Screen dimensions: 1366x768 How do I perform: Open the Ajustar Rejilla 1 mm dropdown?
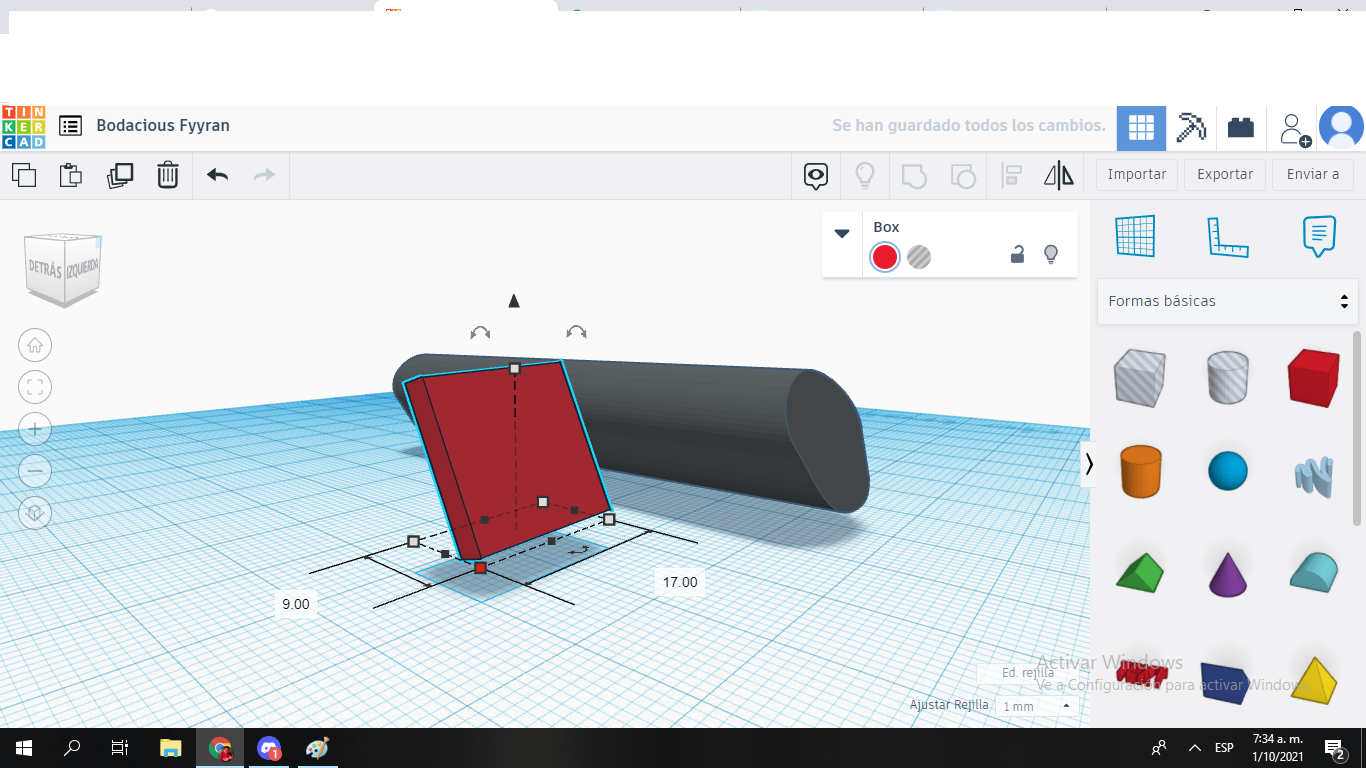pyautogui.click(x=1036, y=706)
